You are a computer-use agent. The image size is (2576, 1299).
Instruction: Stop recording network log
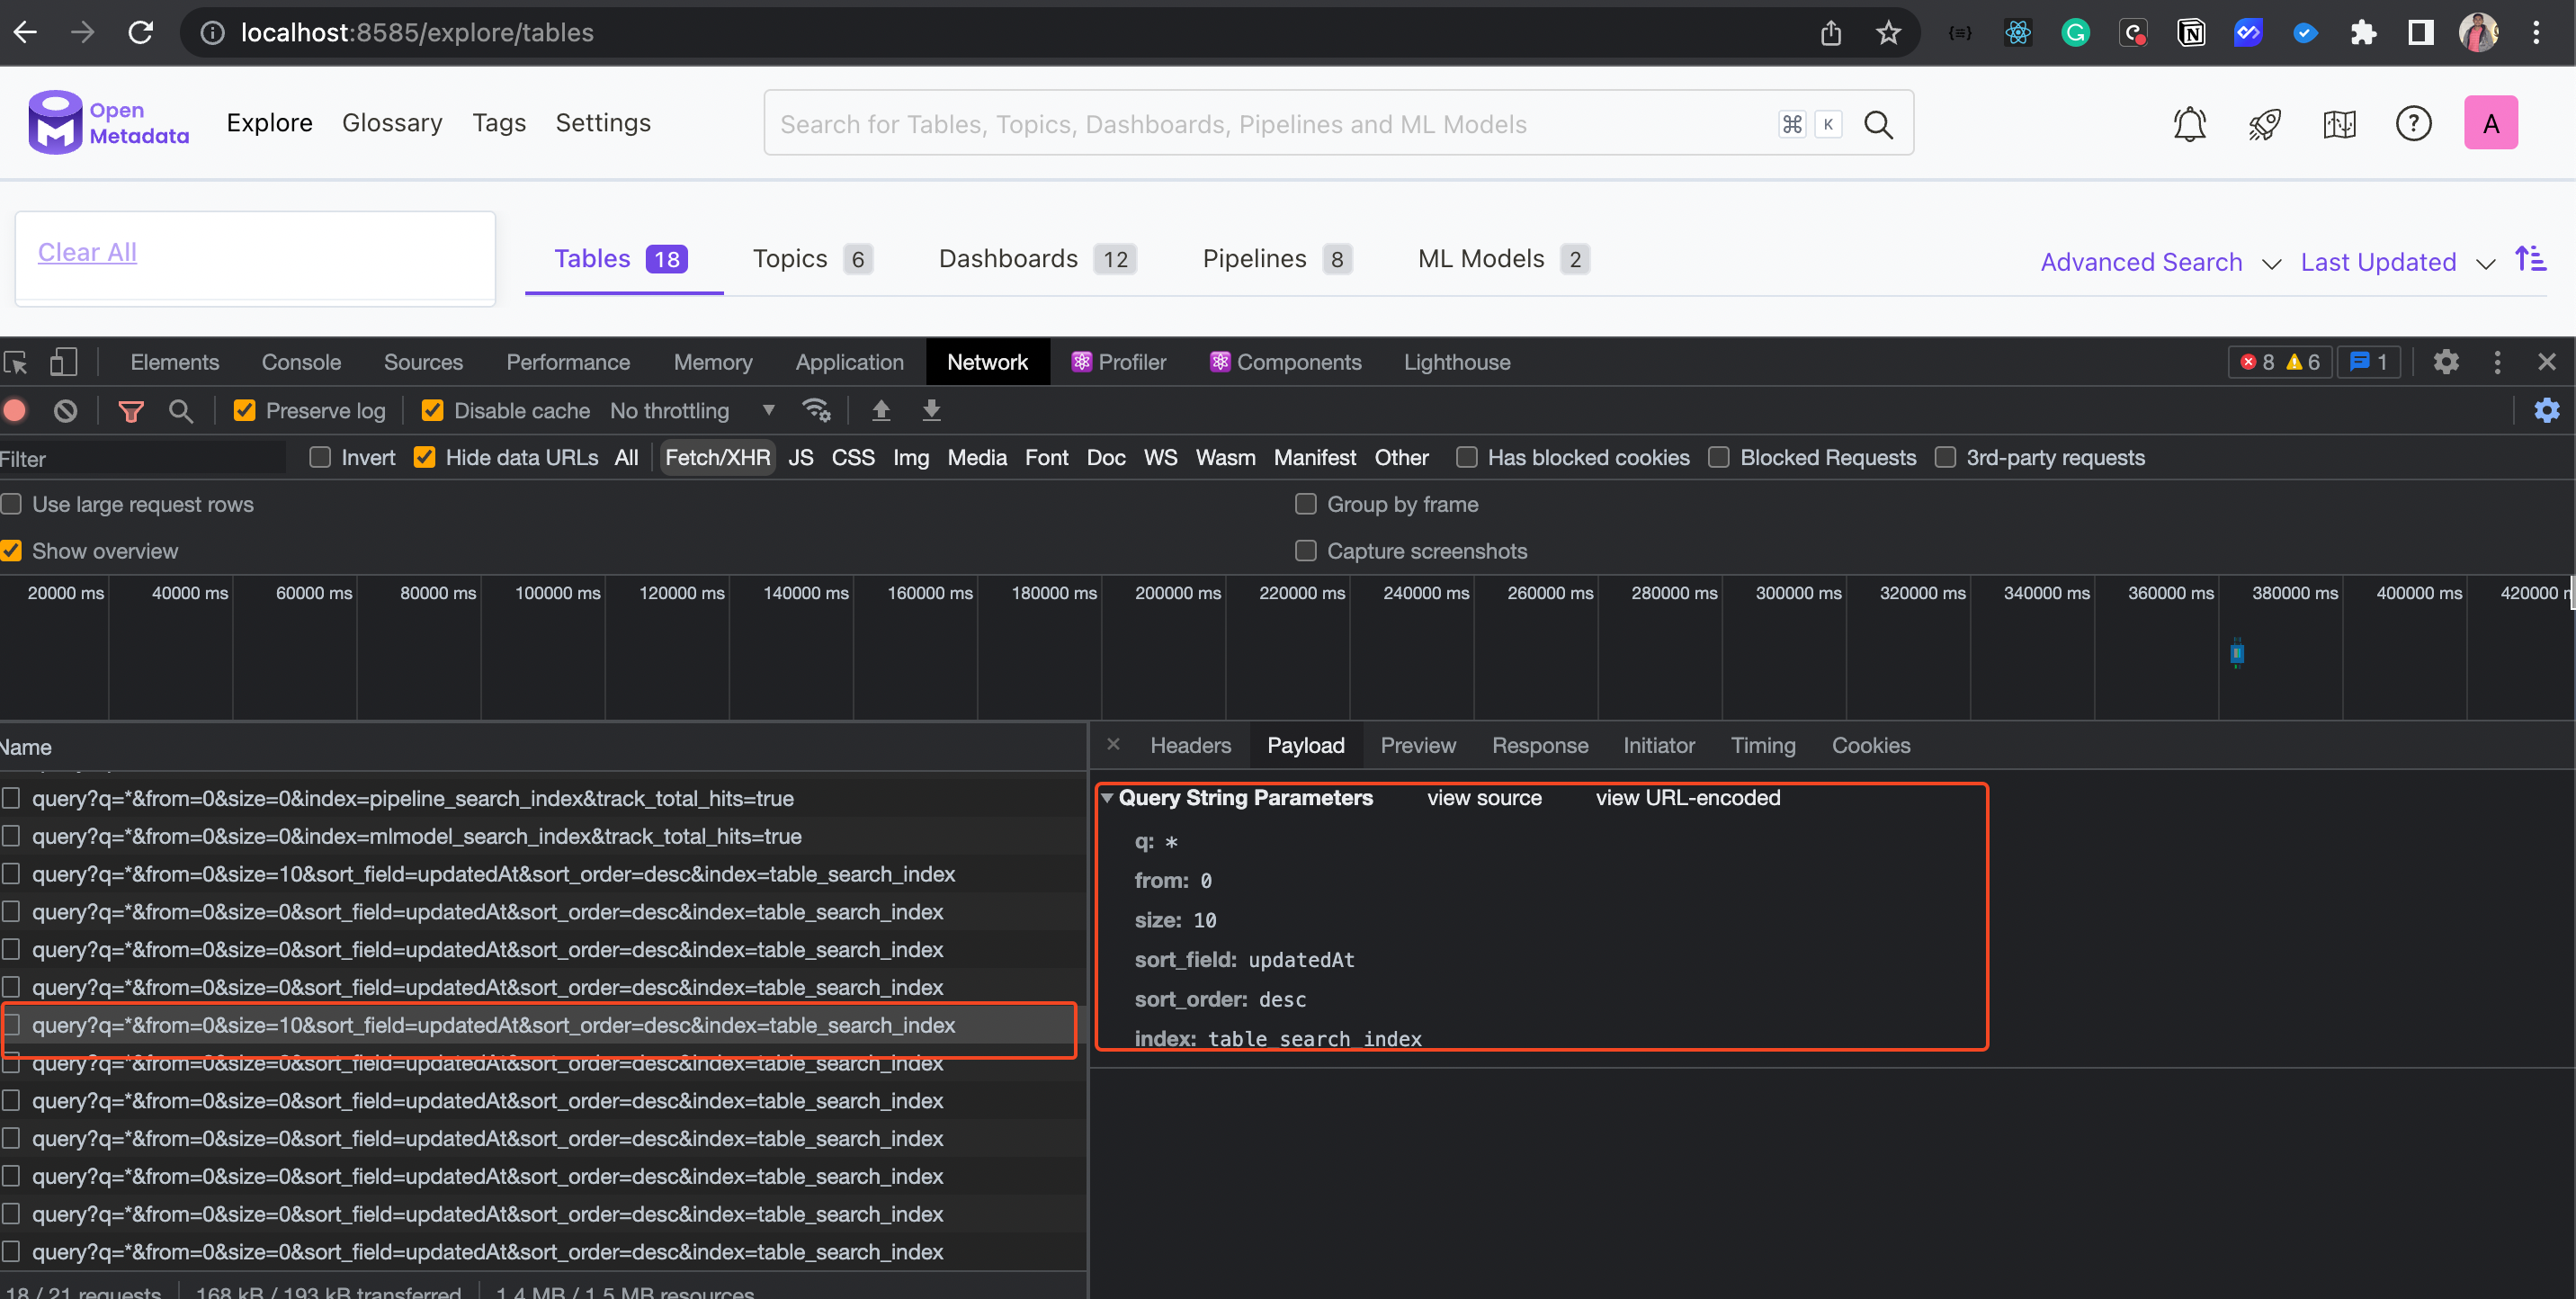click(x=14, y=410)
